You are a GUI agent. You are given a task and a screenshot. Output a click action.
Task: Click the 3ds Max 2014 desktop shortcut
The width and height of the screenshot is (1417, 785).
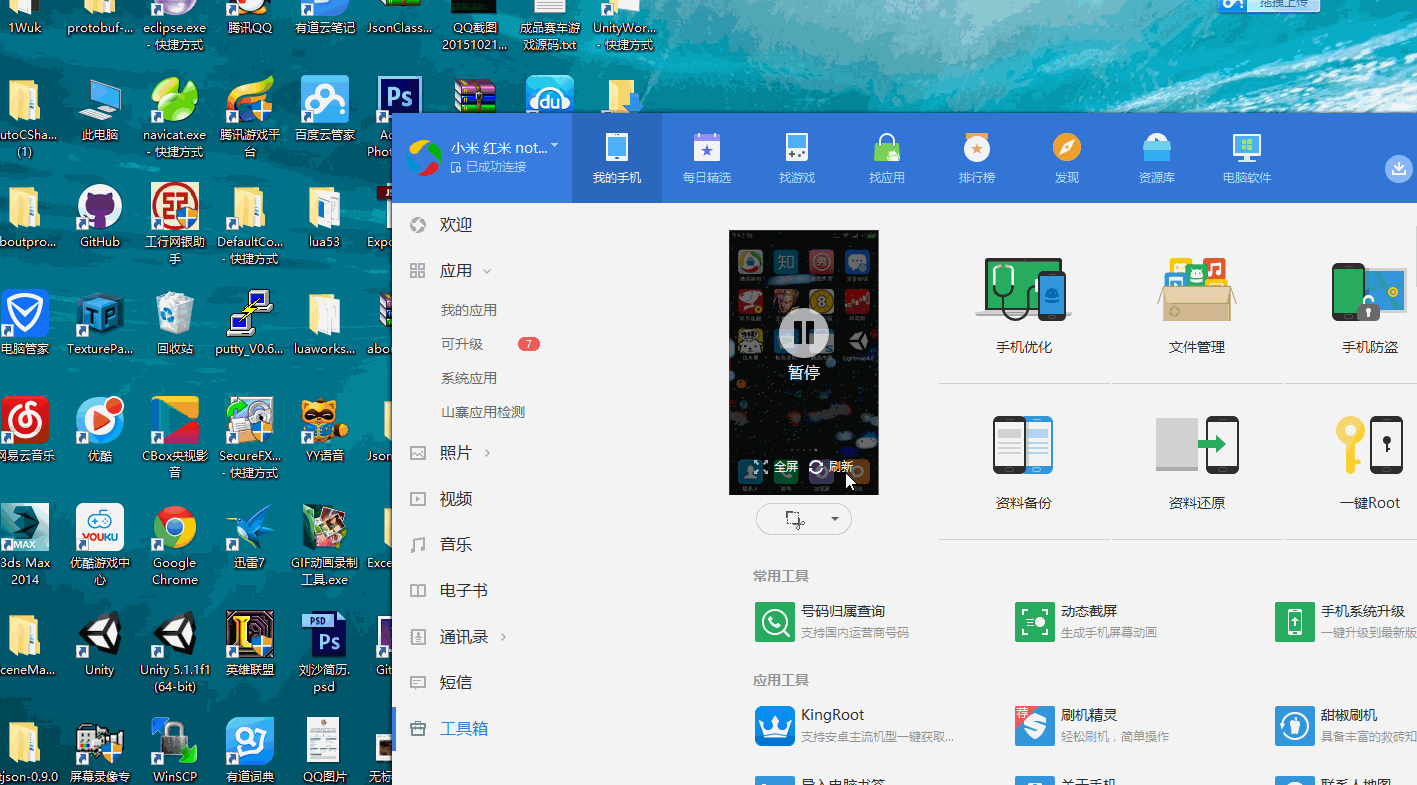25,545
